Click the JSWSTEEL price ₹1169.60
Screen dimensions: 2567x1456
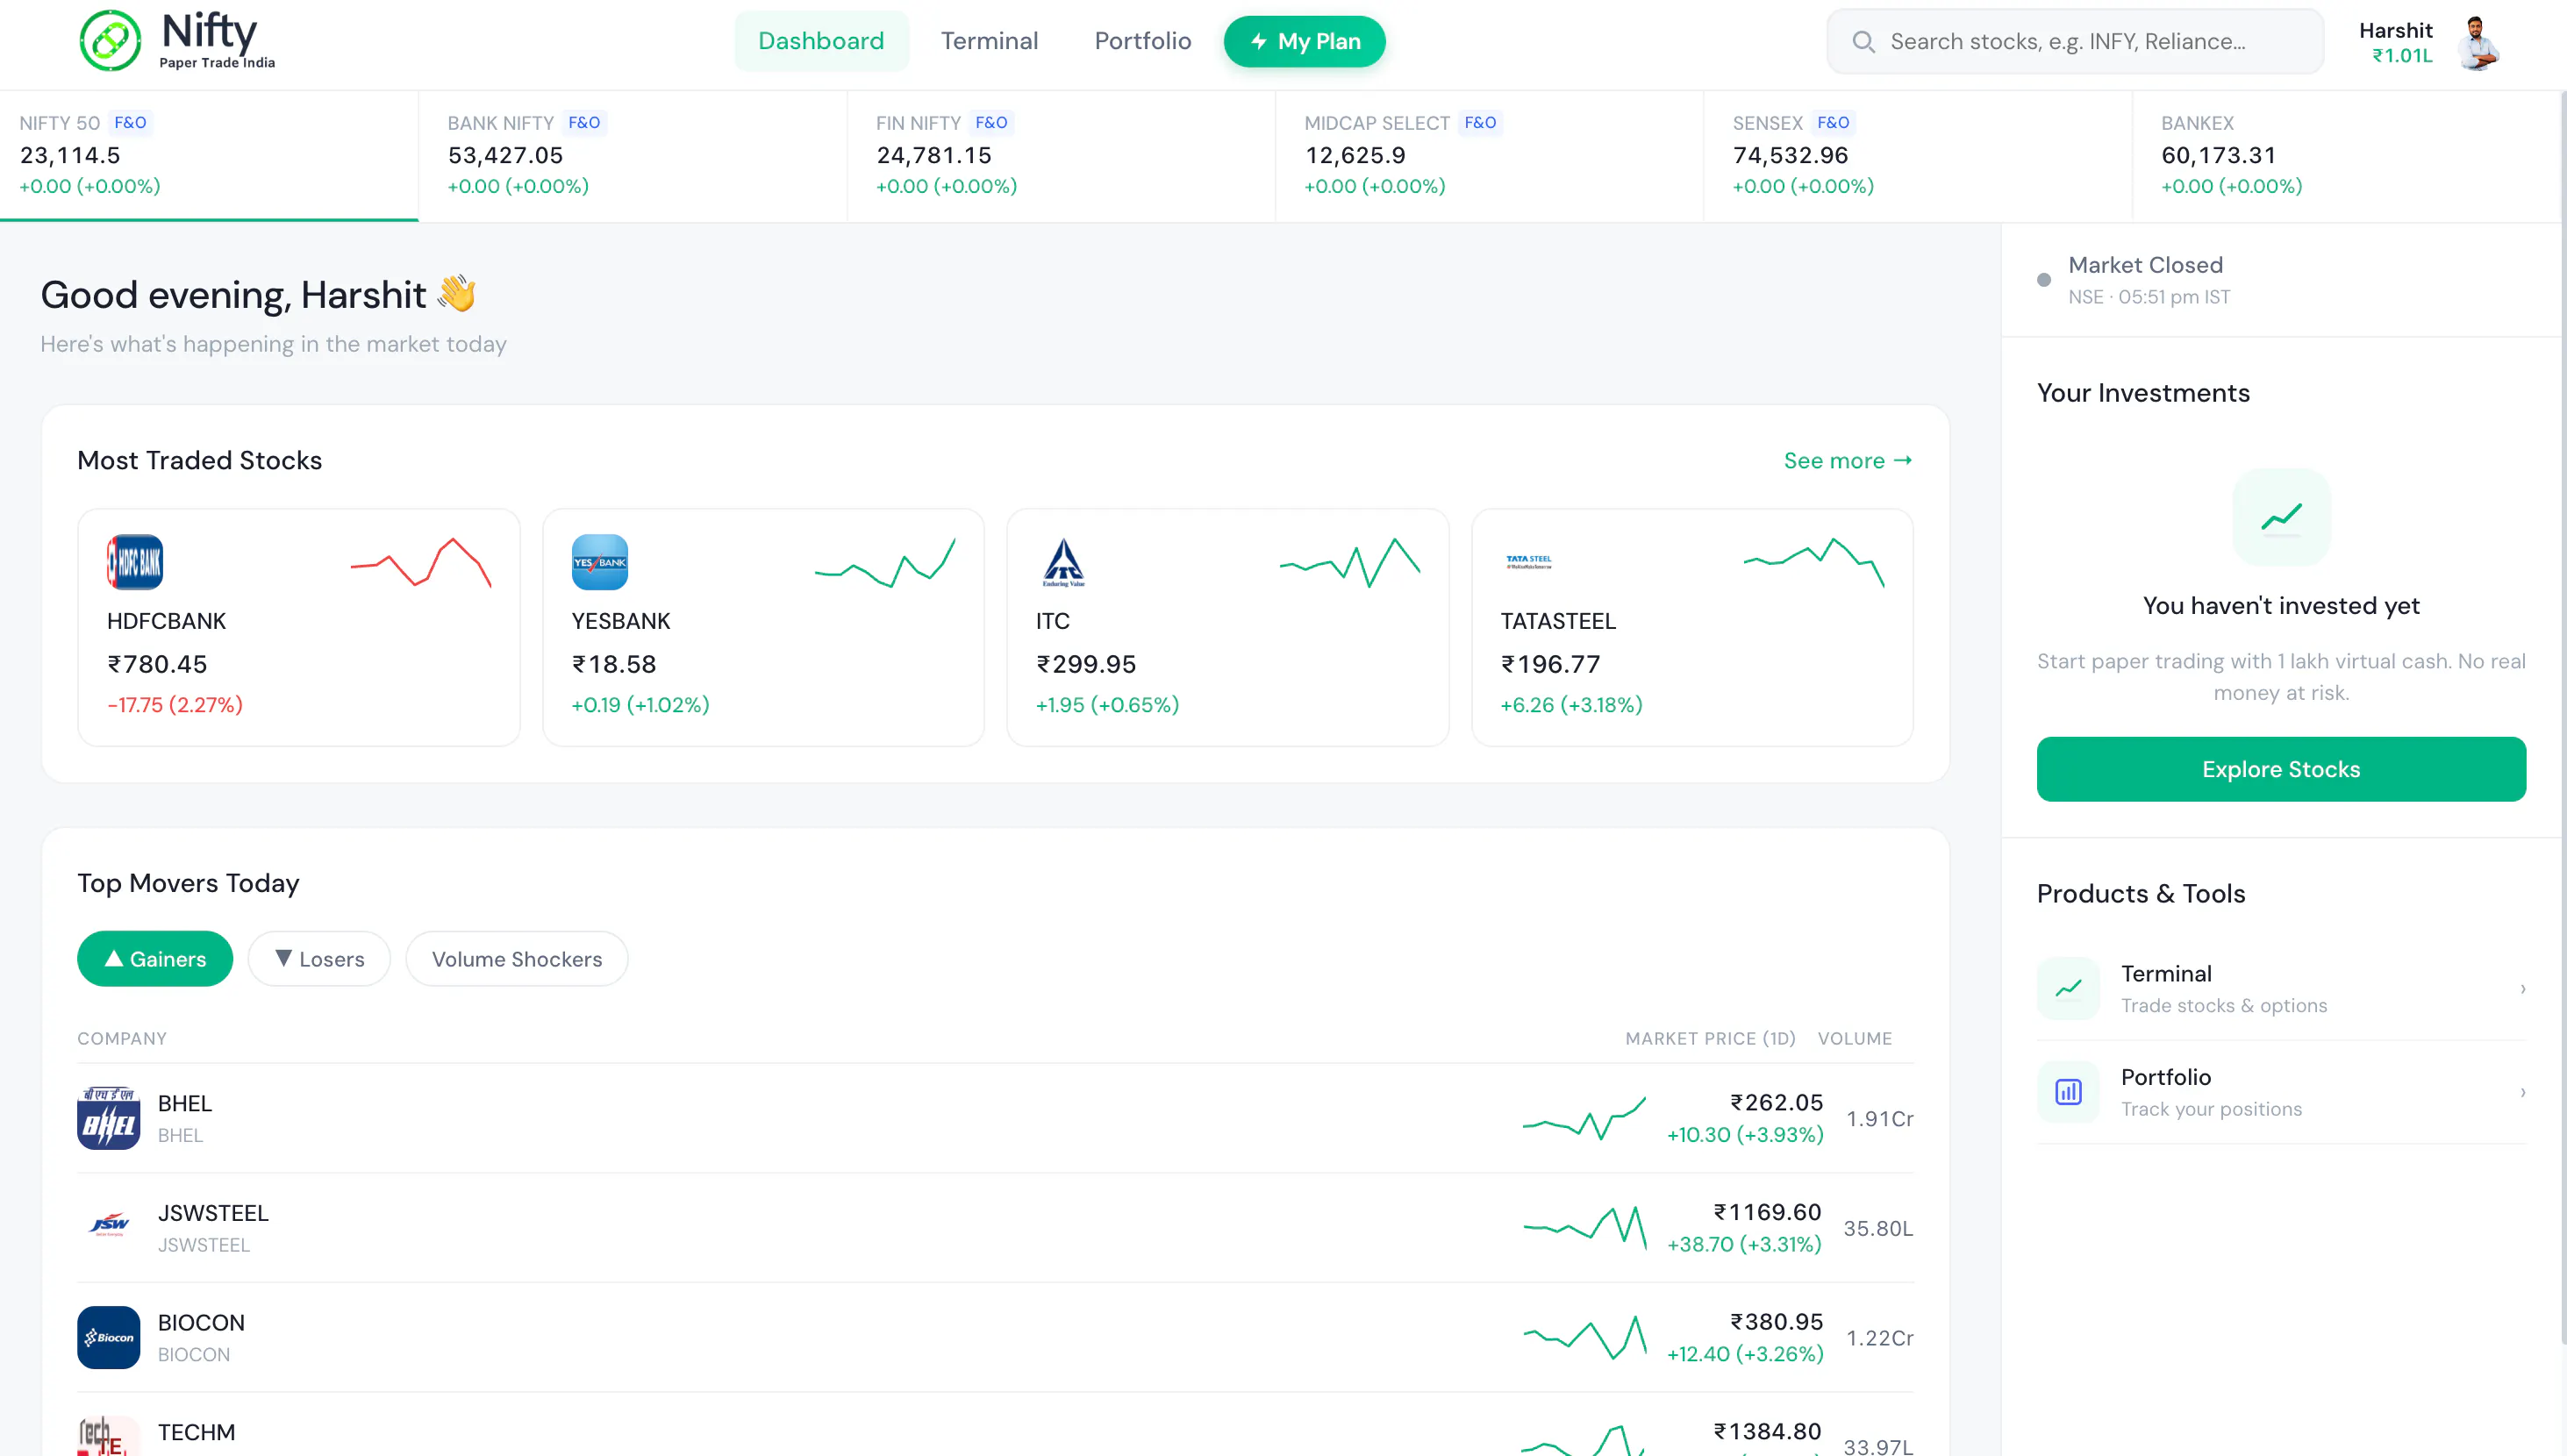1767,1212
